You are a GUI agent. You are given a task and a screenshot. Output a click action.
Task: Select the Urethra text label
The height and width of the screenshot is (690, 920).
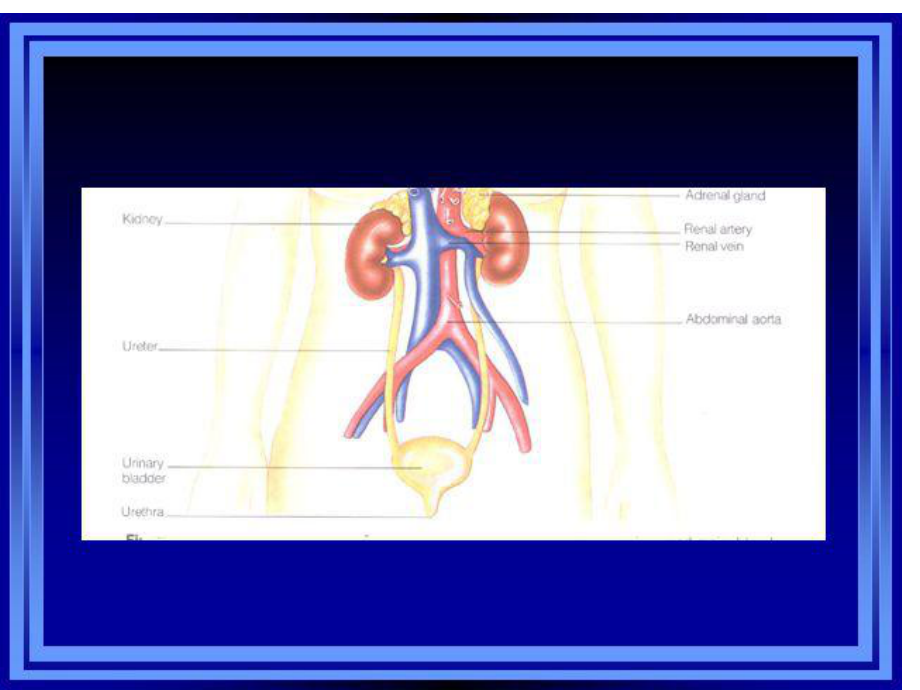pos(142,512)
